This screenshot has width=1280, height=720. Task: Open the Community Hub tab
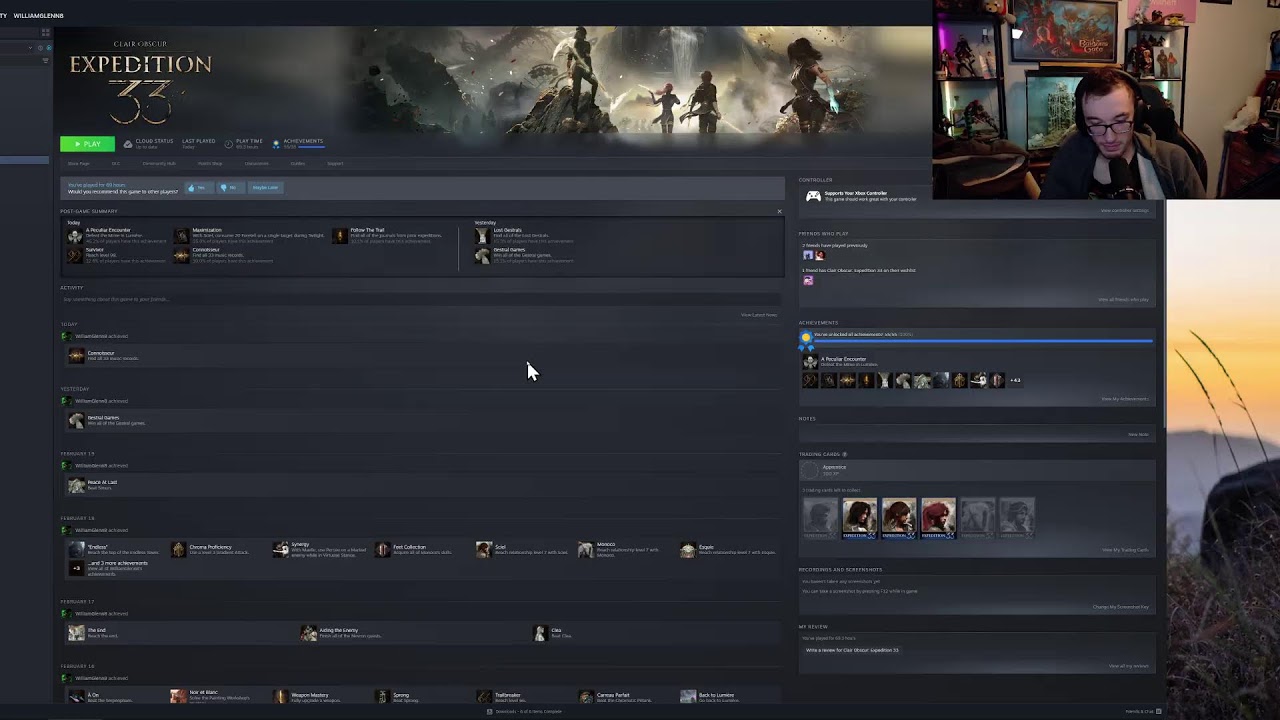pyautogui.click(x=159, y=164)
